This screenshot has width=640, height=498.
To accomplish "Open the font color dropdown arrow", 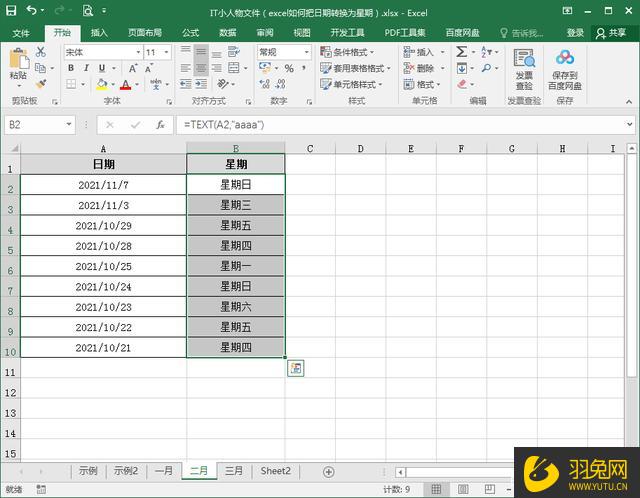I will [x=137, y=84].
